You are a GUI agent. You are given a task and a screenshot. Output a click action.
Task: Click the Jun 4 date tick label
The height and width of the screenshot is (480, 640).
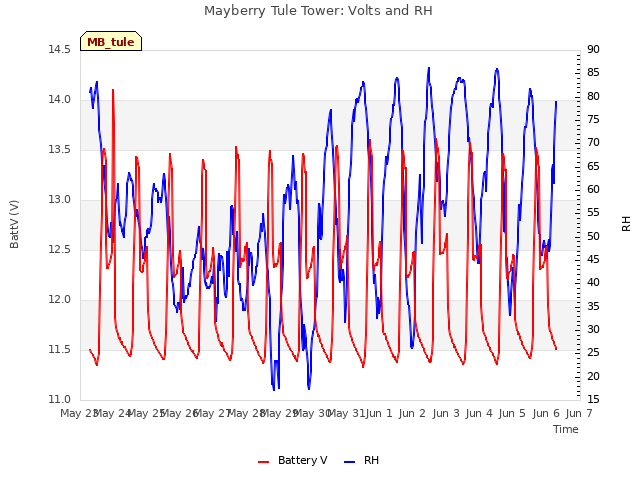pyautogui.click(x=479, y=413)
